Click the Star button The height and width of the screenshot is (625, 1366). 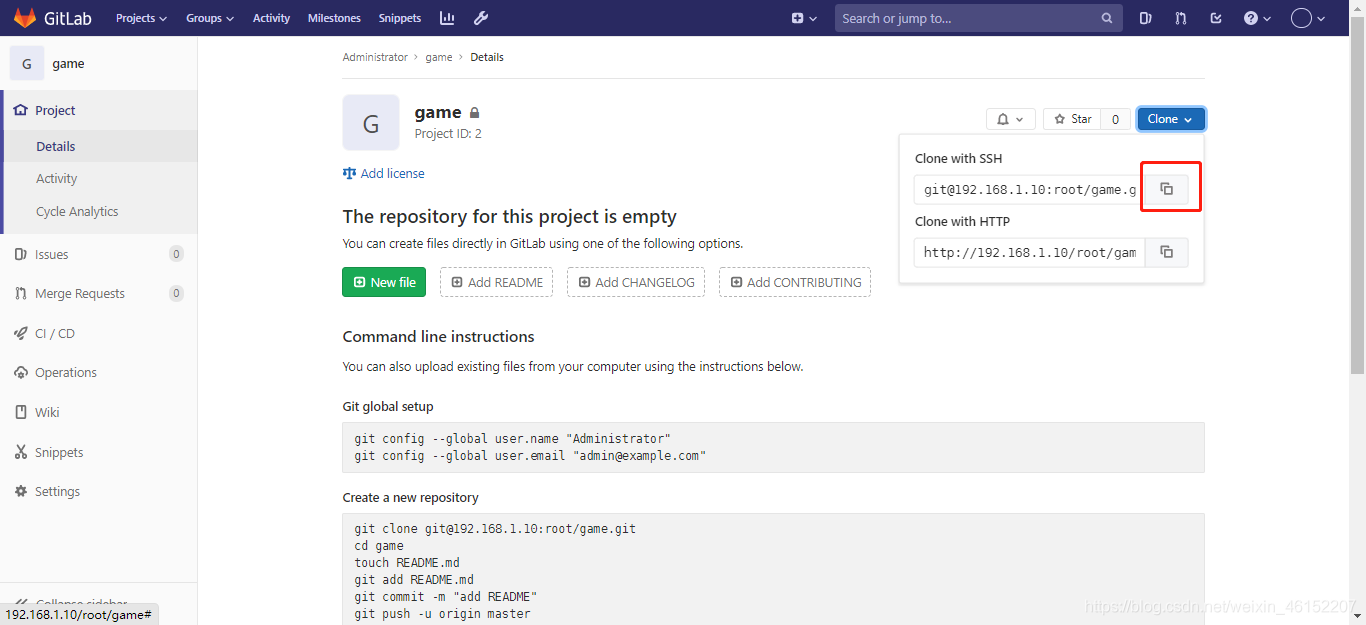click(x=1072, y=119)
